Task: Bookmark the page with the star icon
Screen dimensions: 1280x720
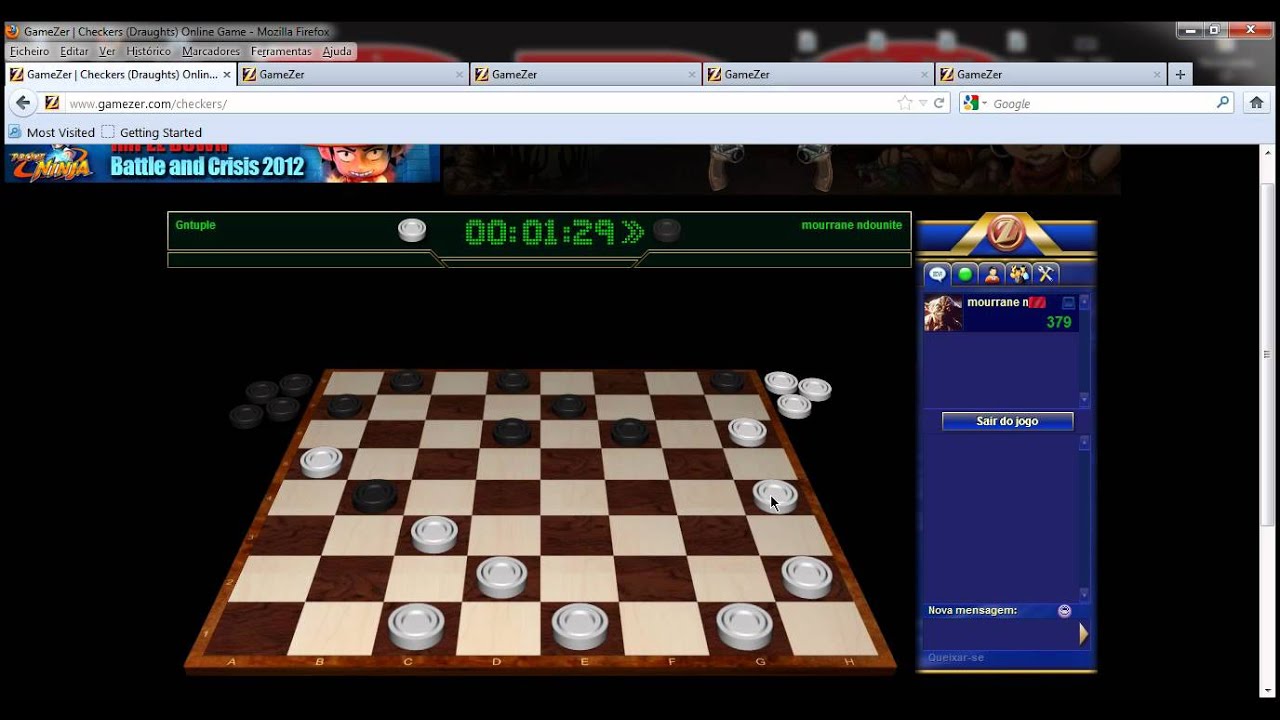Action: [905, 103]
